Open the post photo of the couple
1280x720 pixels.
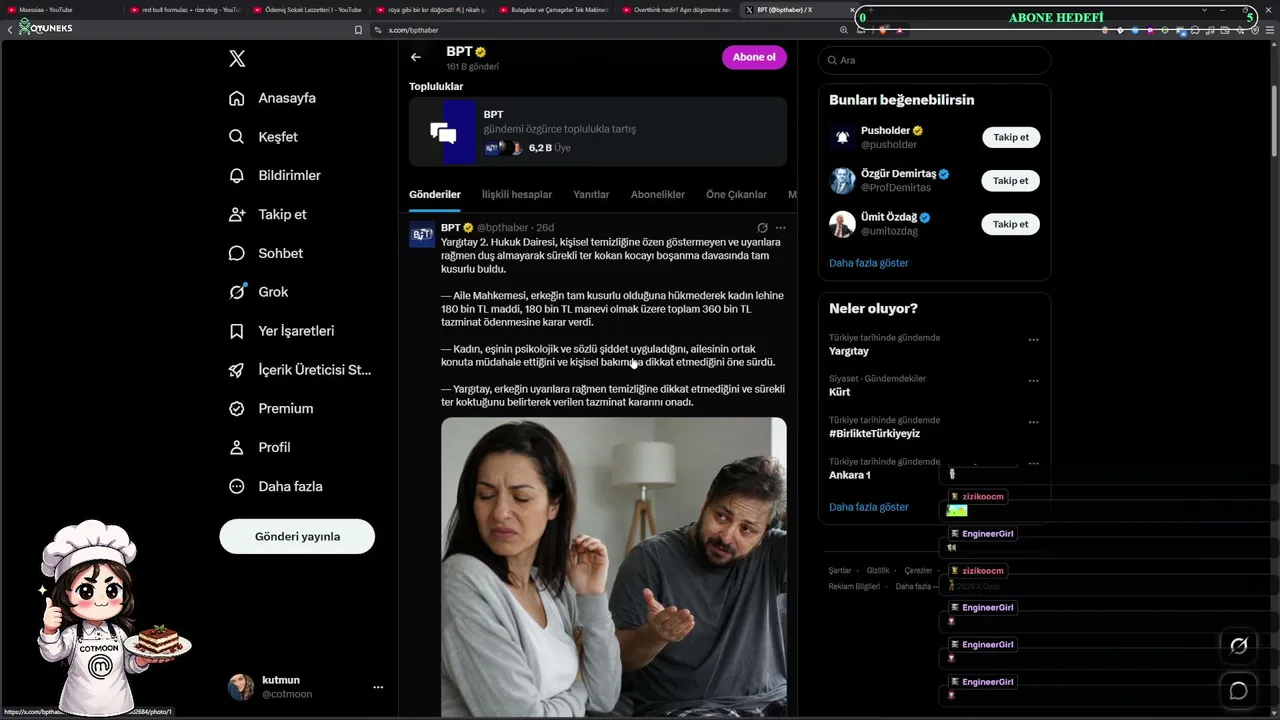(614, 566)
